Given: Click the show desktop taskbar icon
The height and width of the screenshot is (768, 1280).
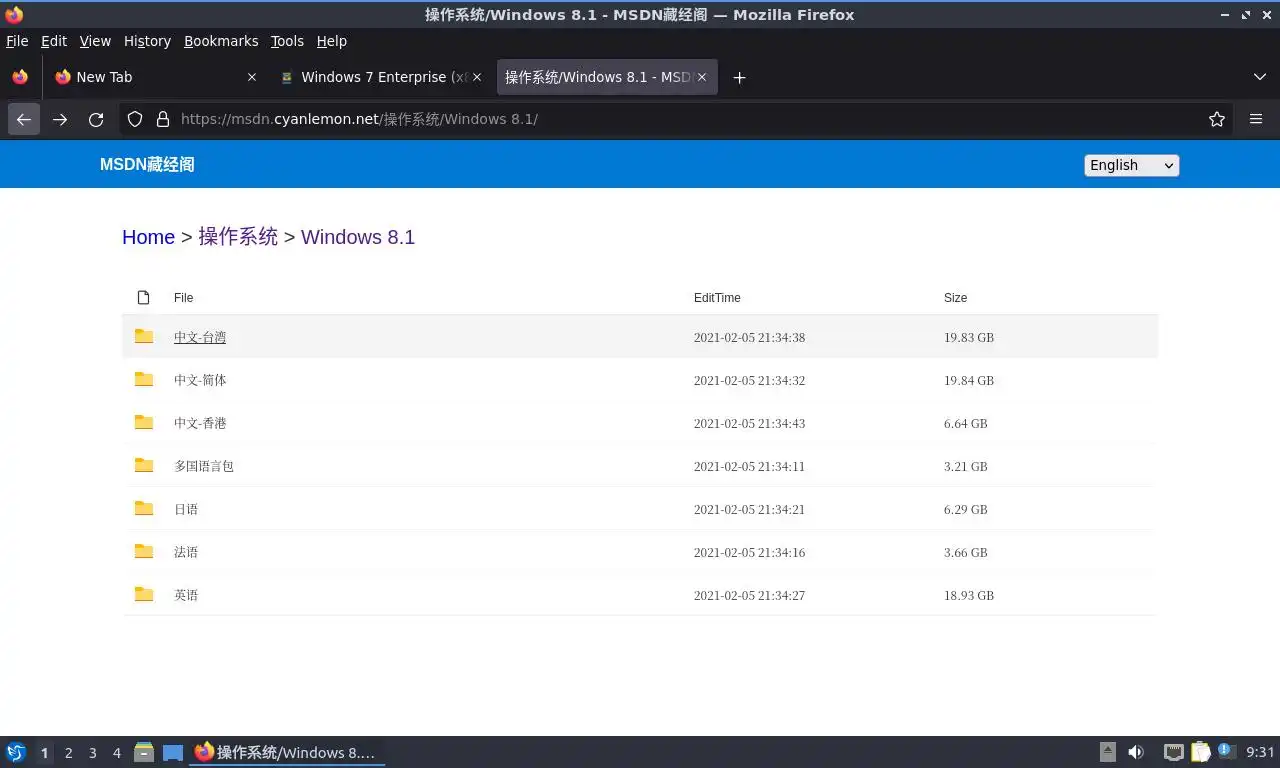Looking at the screenshot, I should click(x=173, y=752).
